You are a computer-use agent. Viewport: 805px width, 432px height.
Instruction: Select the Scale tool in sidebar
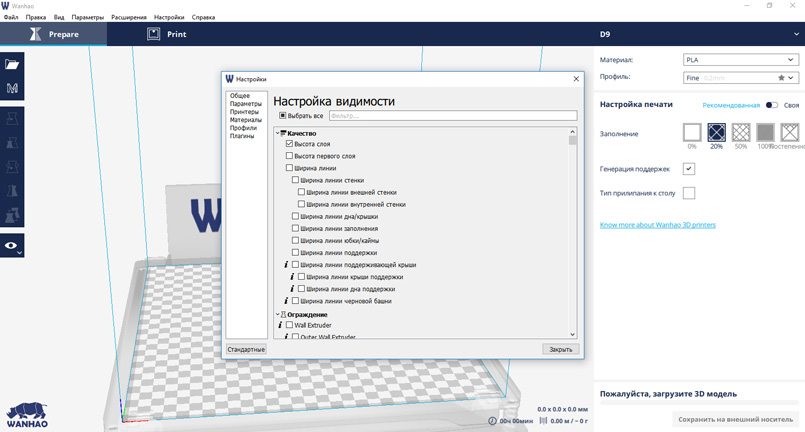click(x=12, y=143)
